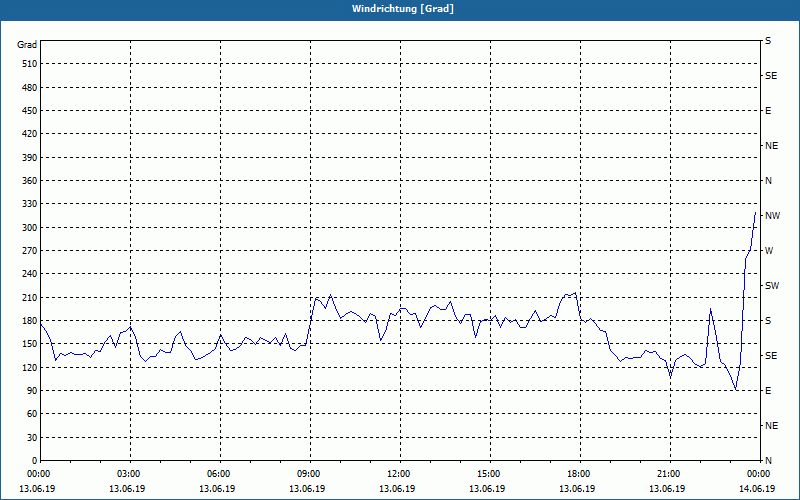This screenshot has width=800, height=500.
Task: Click the 390 degree axis label
Action: [x=30, y=158]
